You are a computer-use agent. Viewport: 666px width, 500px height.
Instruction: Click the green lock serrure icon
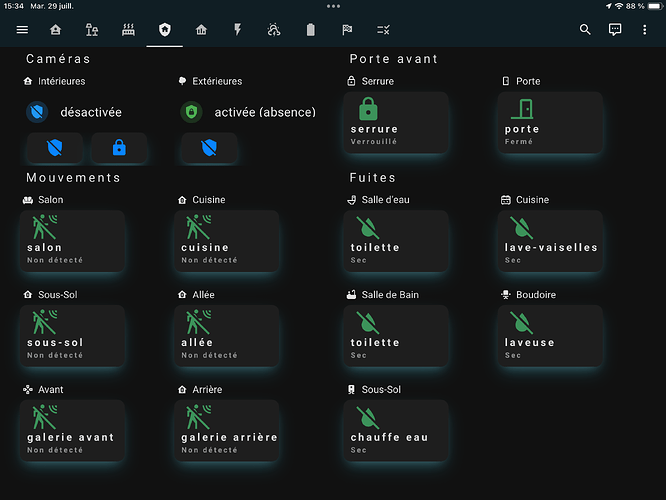click(368, 108)
